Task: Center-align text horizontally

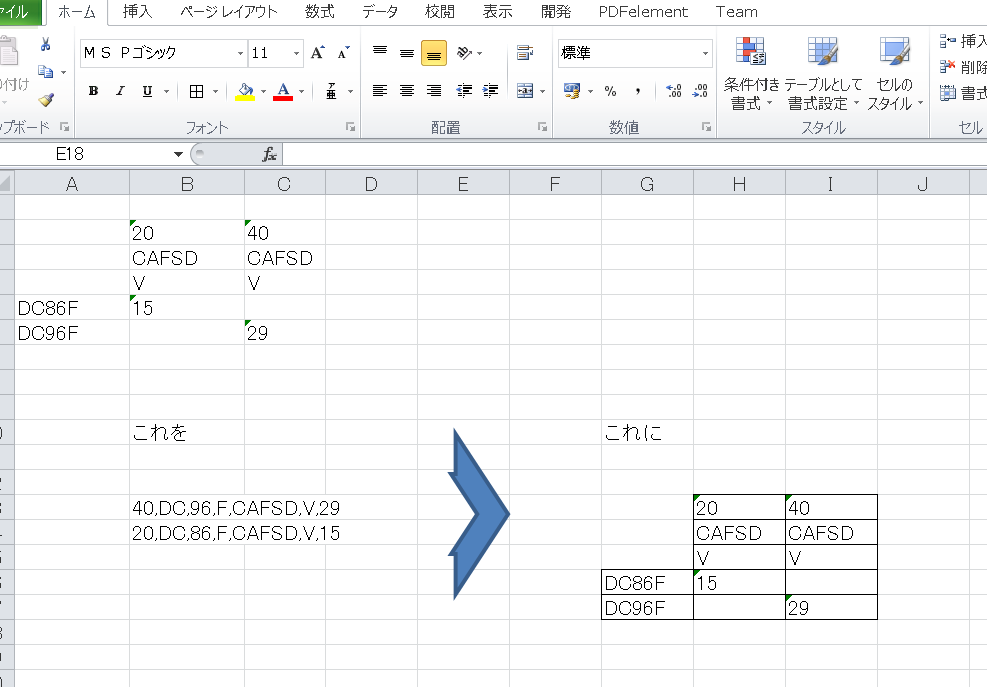Action: (407, 91)
